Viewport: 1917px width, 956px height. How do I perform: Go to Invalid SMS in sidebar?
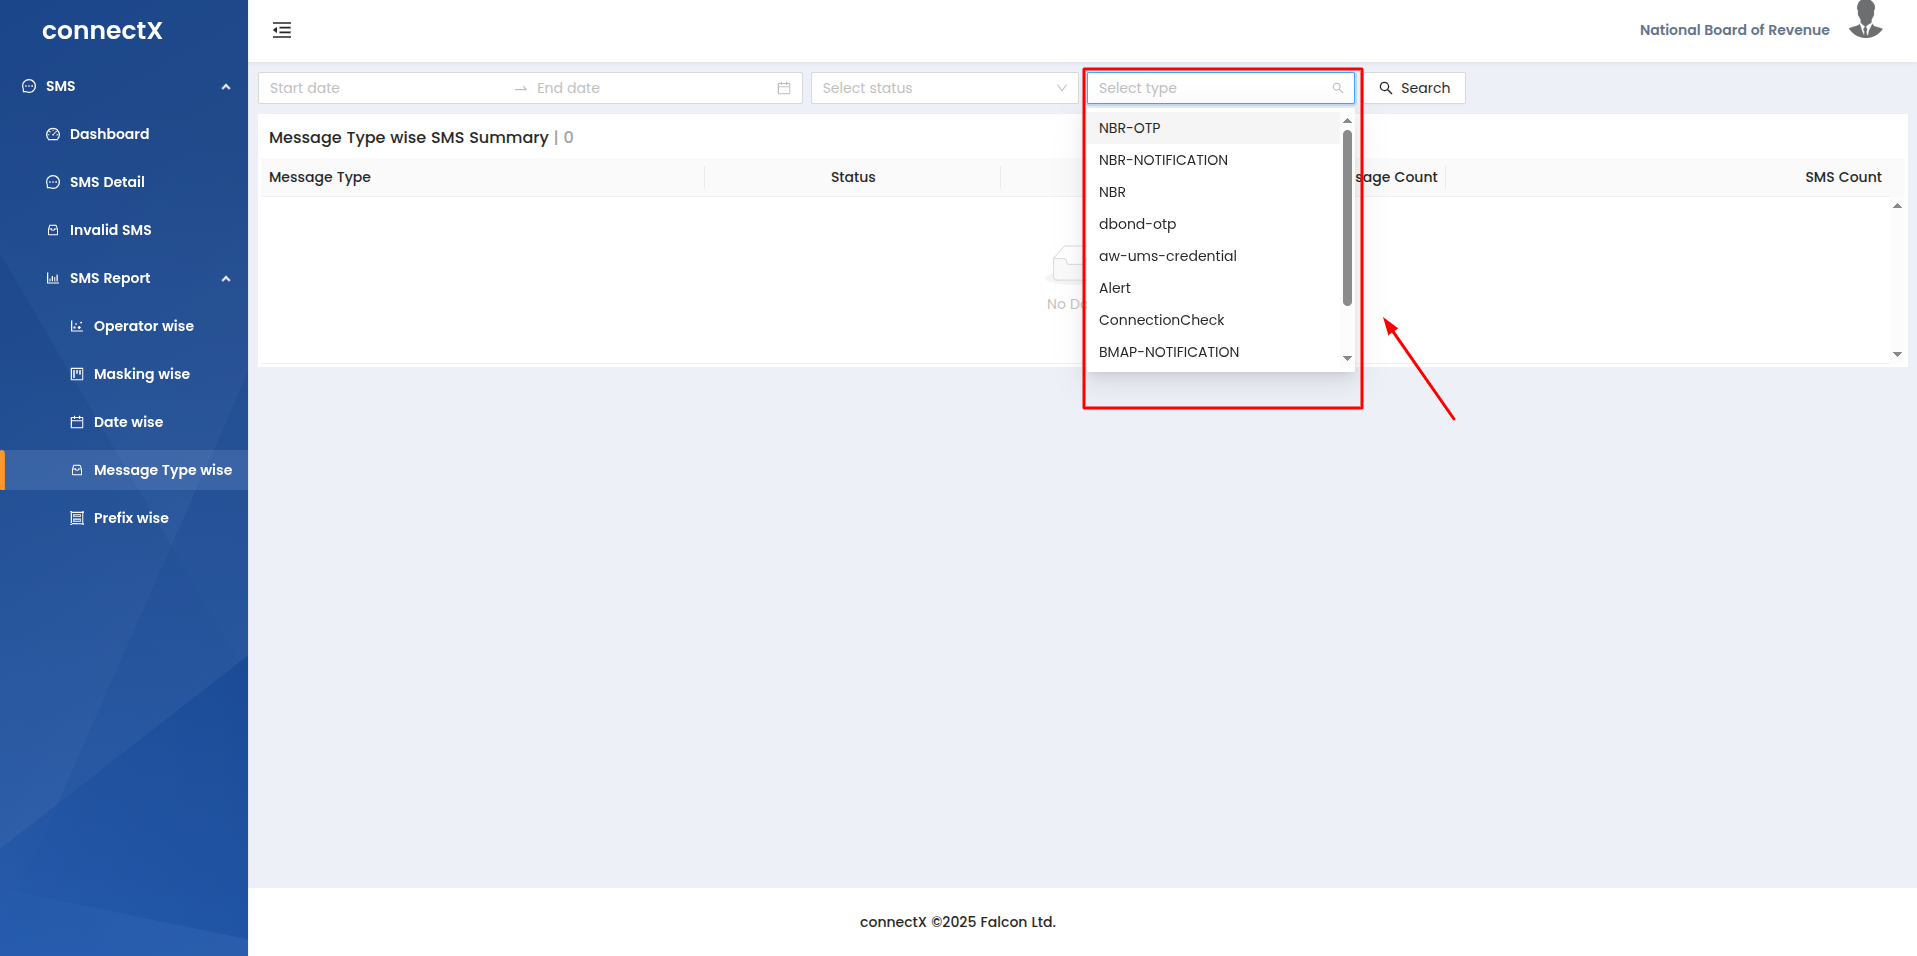click(110, 230)
